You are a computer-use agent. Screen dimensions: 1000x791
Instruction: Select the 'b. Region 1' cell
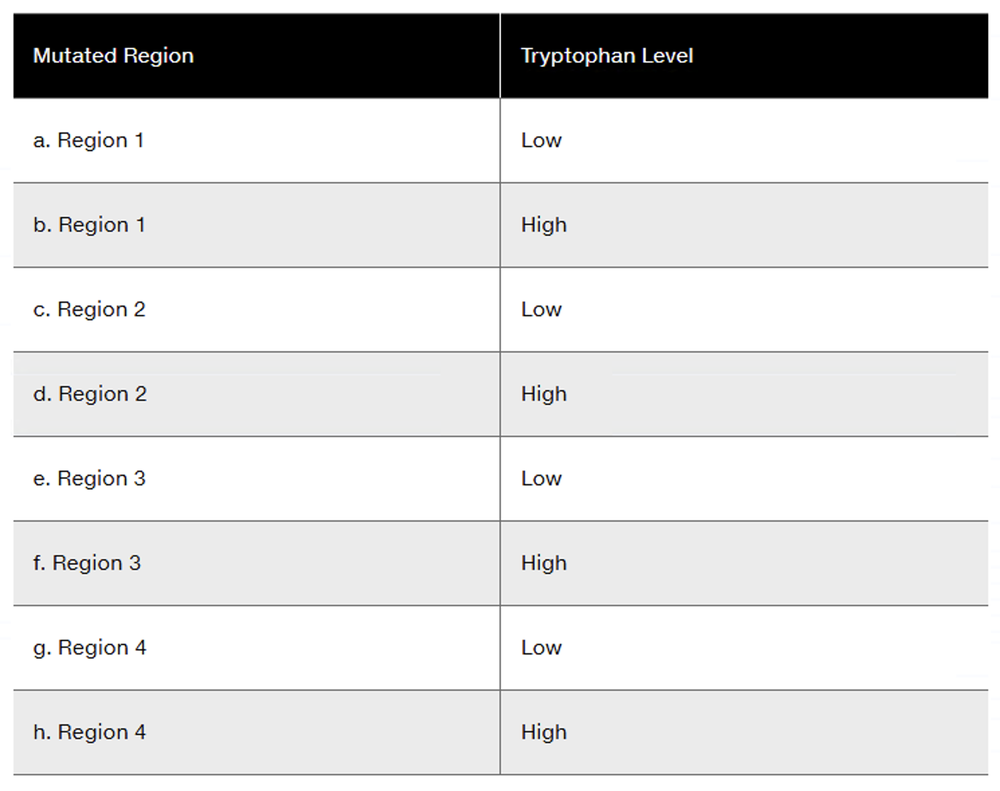[89, 225]
